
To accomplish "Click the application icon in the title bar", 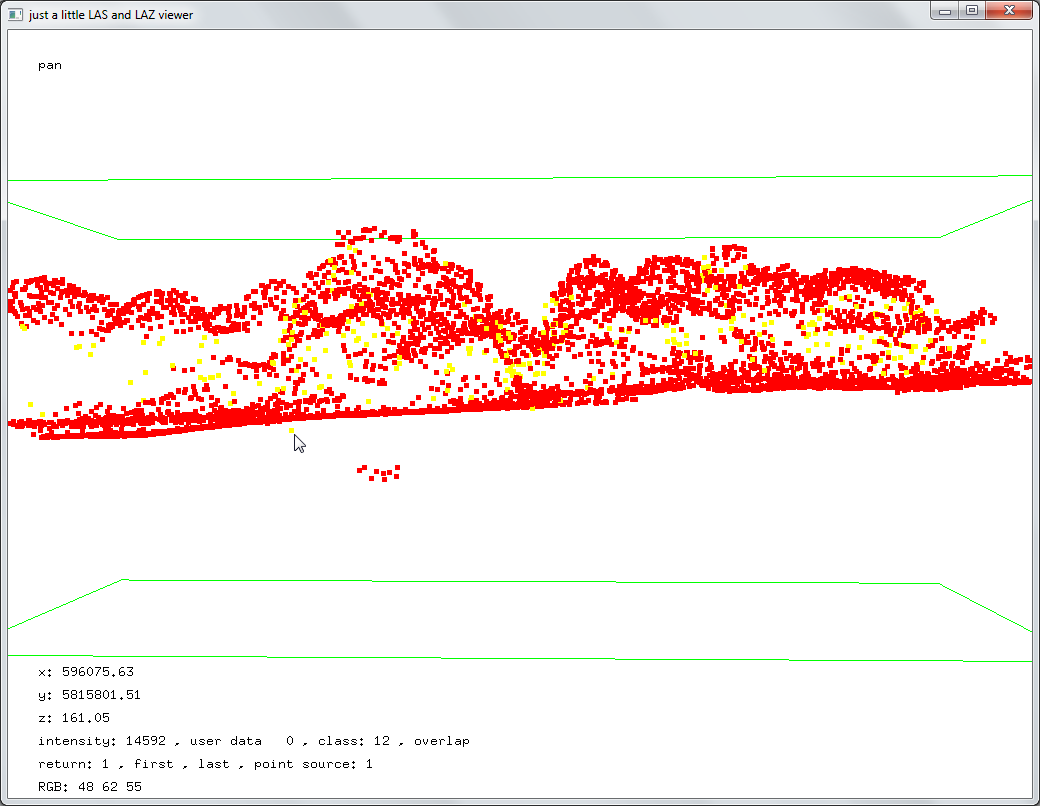I will click(x=15, y=14).
